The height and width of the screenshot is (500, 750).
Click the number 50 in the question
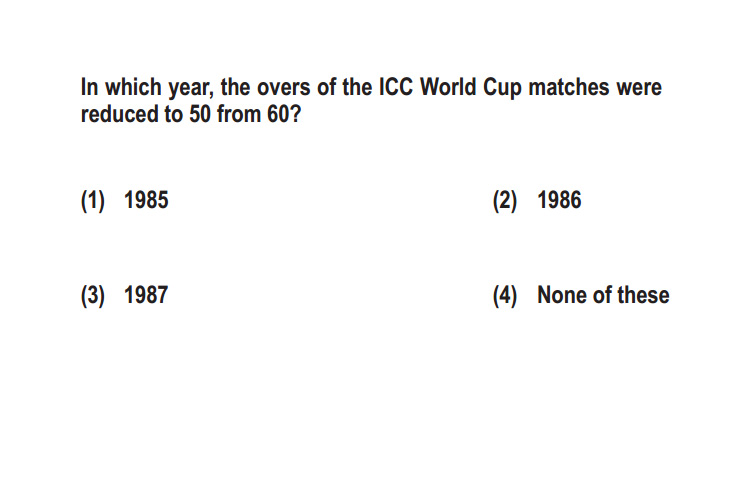pyautogui.click(x=199, y=114)
